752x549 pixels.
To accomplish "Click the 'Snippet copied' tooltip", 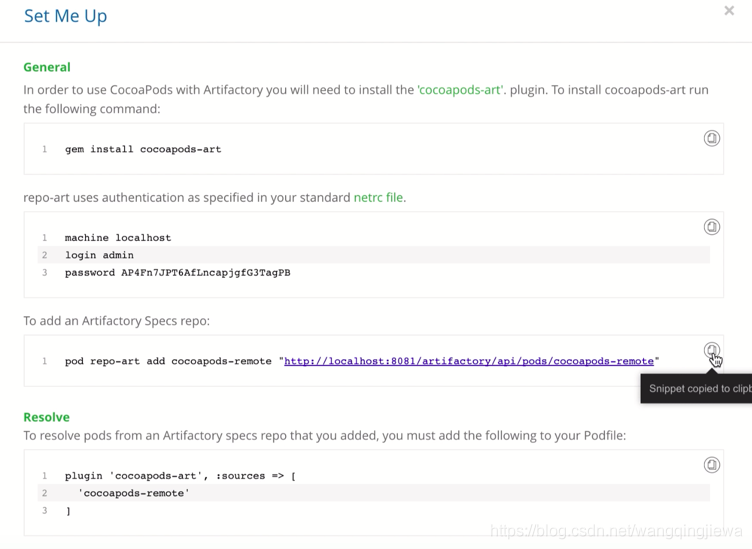I will (x=696, y=389).
